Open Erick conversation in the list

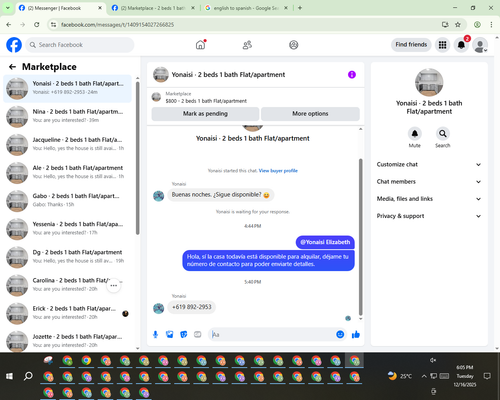click(x=68, y=313)
